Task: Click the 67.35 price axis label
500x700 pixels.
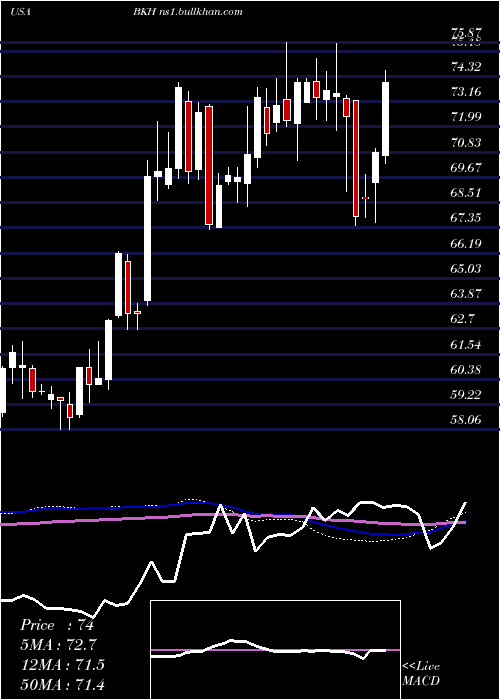Action: click(x=466, y=218)
